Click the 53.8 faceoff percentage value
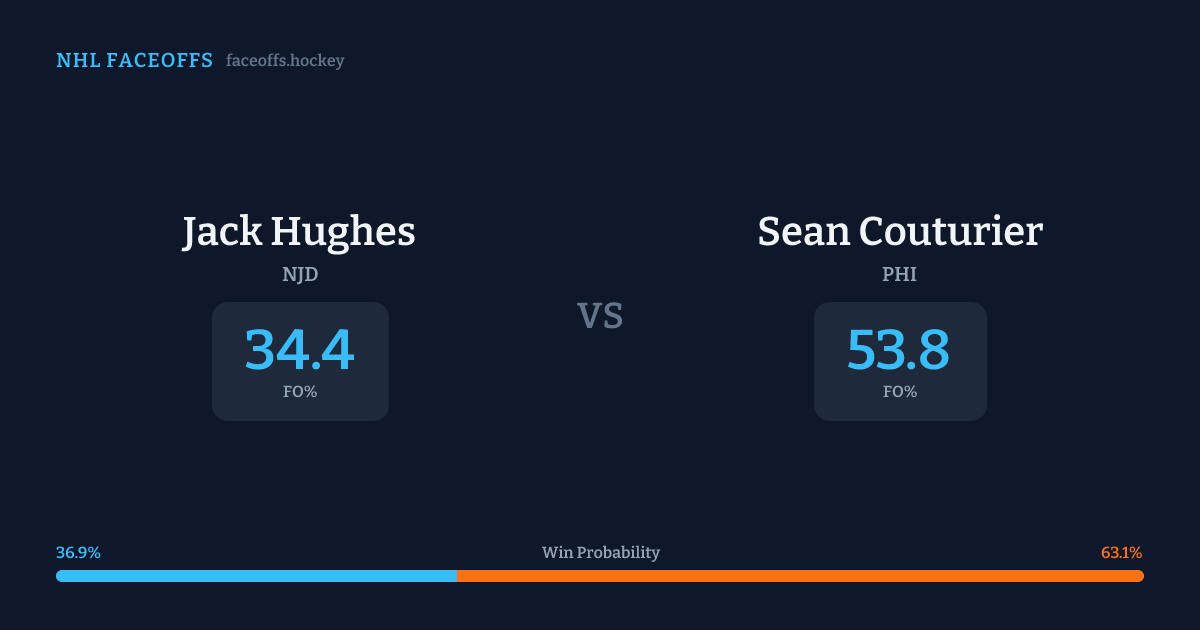The height and width of the screenshot is (630, 1200). [899, 350]
